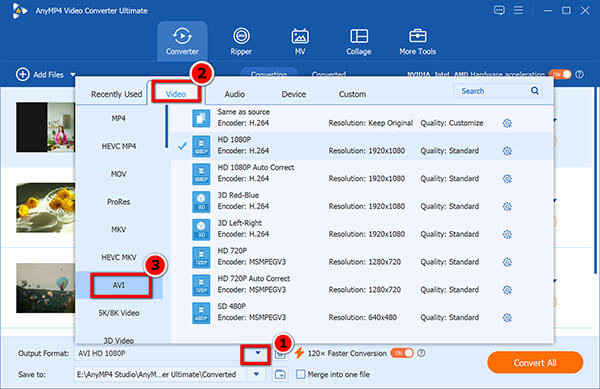Open the feedback chat icon in title bar

pos(499,10)
